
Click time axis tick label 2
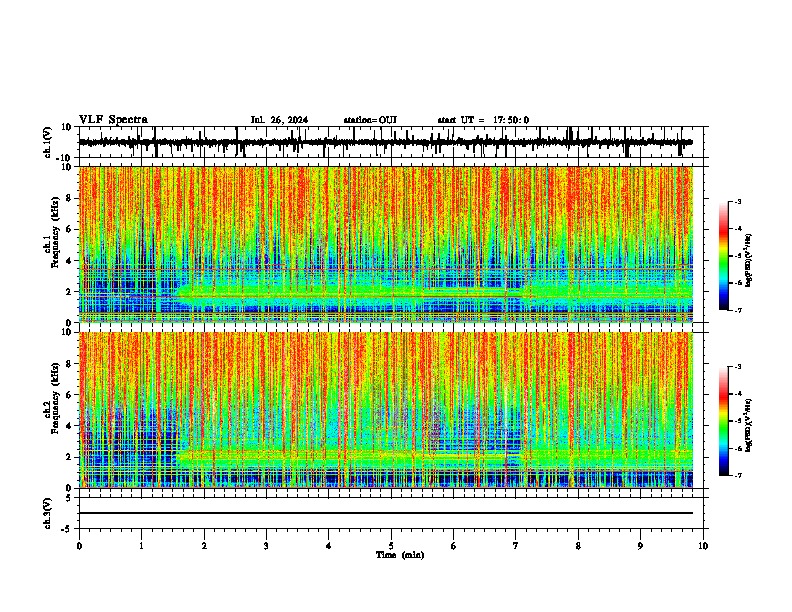[204, 546]
